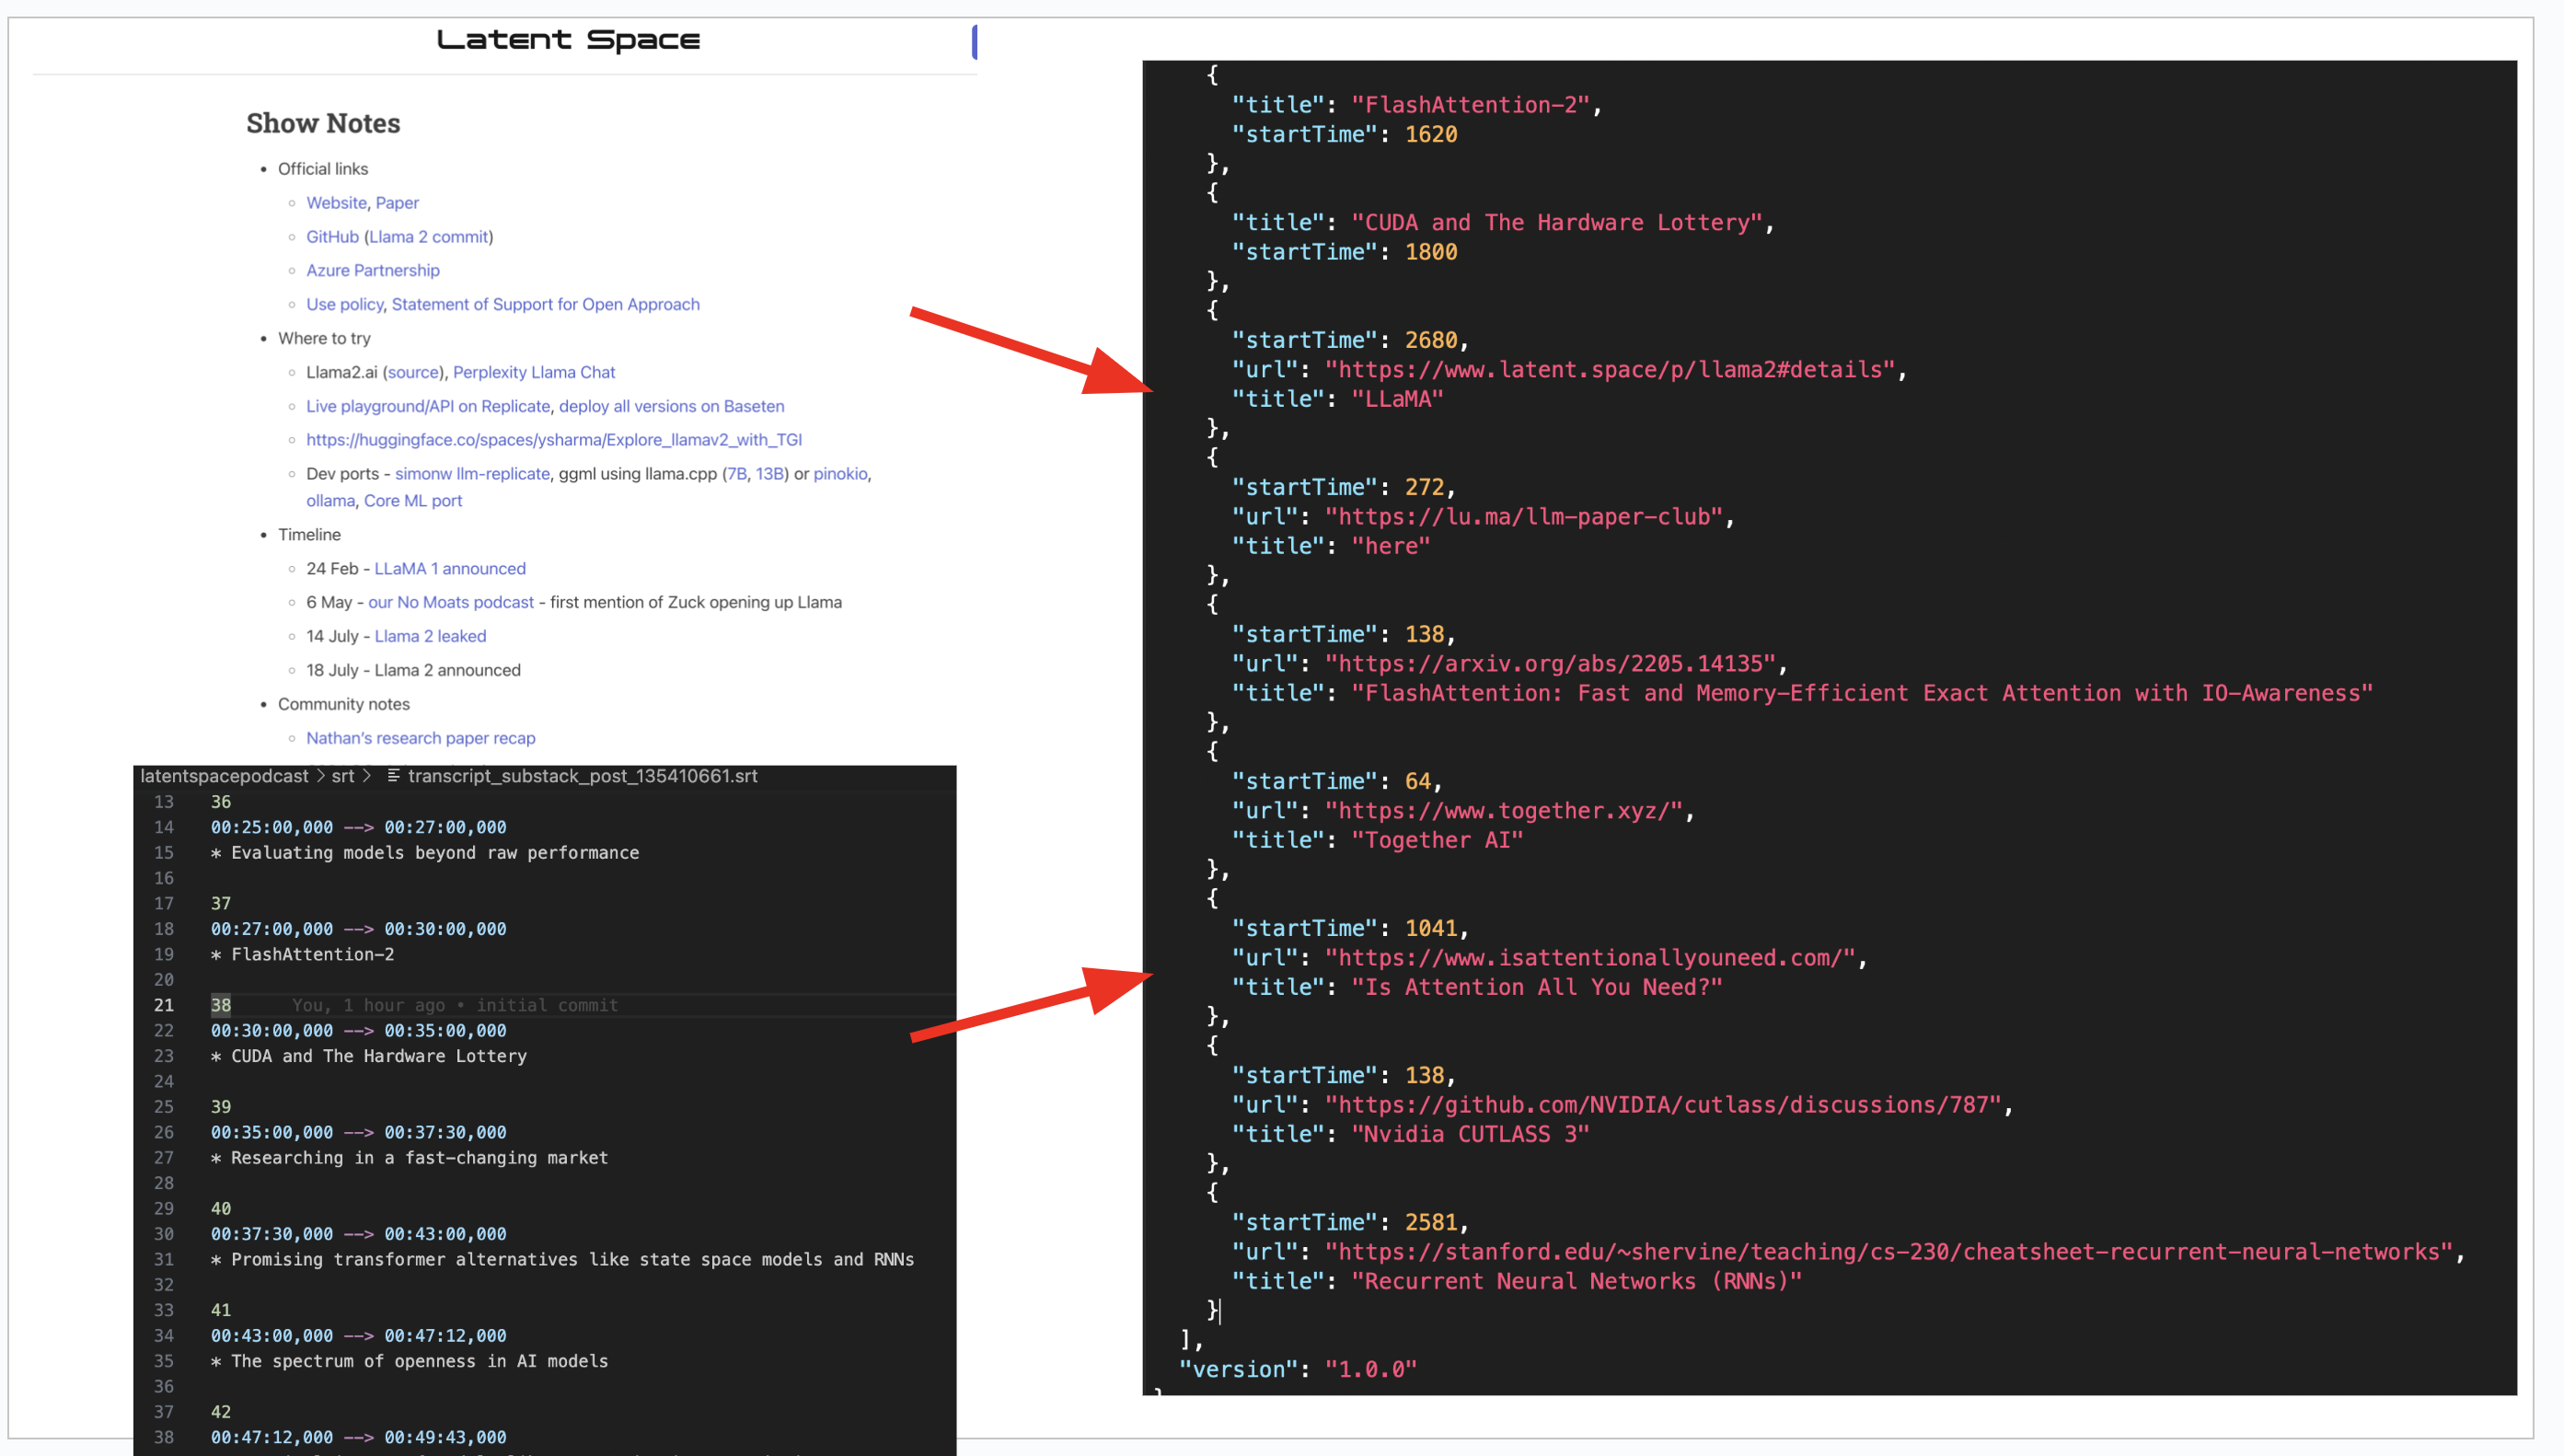Click the file icon beside transcript_substack_post_135410661.srt
Viewport: 2564px width, 1456px height.
(x=393, y=776)
